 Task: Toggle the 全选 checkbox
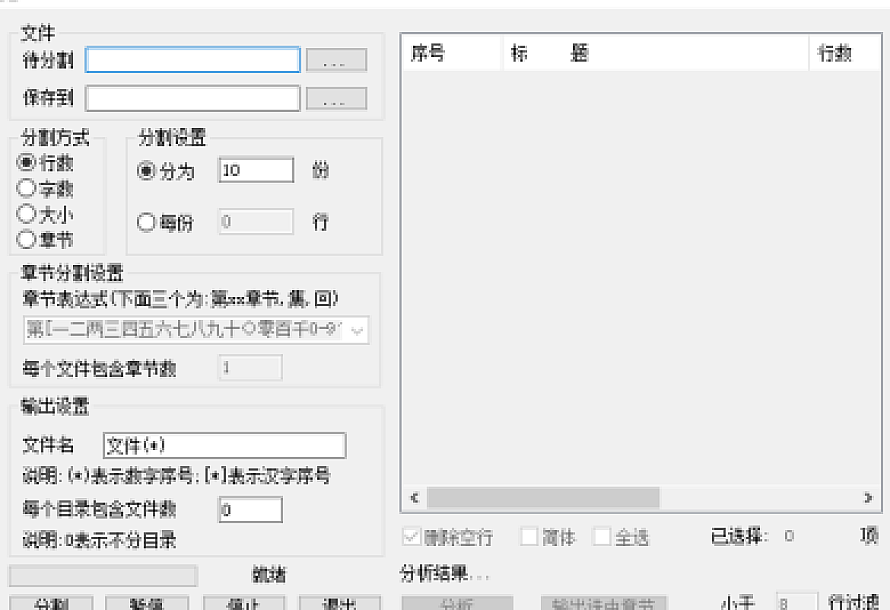[x=602, y=537]
